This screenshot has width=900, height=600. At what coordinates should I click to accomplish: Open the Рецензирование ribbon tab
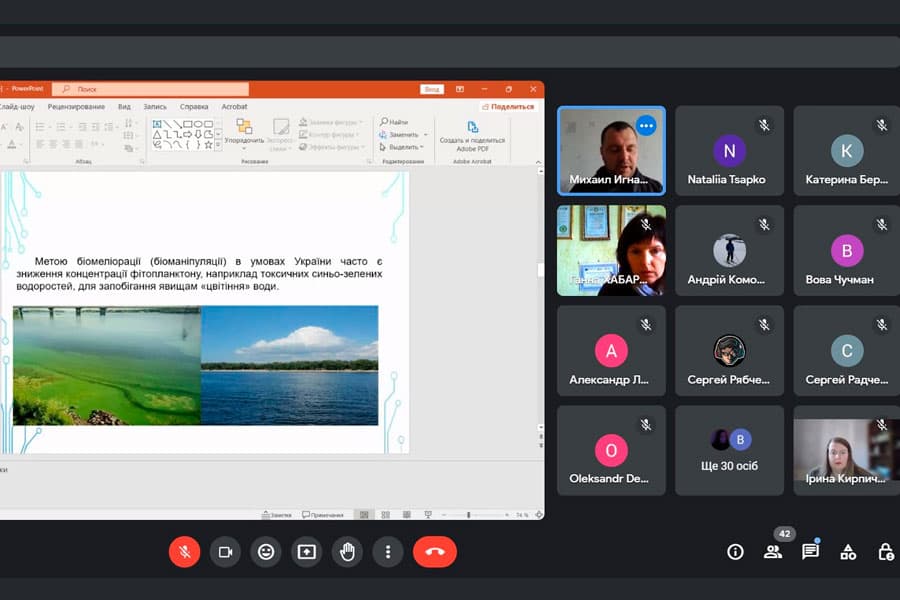point(76,106)
